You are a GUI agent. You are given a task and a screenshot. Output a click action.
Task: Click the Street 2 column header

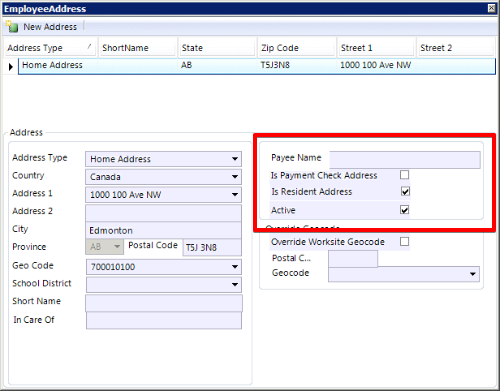(x=456, y=48)
